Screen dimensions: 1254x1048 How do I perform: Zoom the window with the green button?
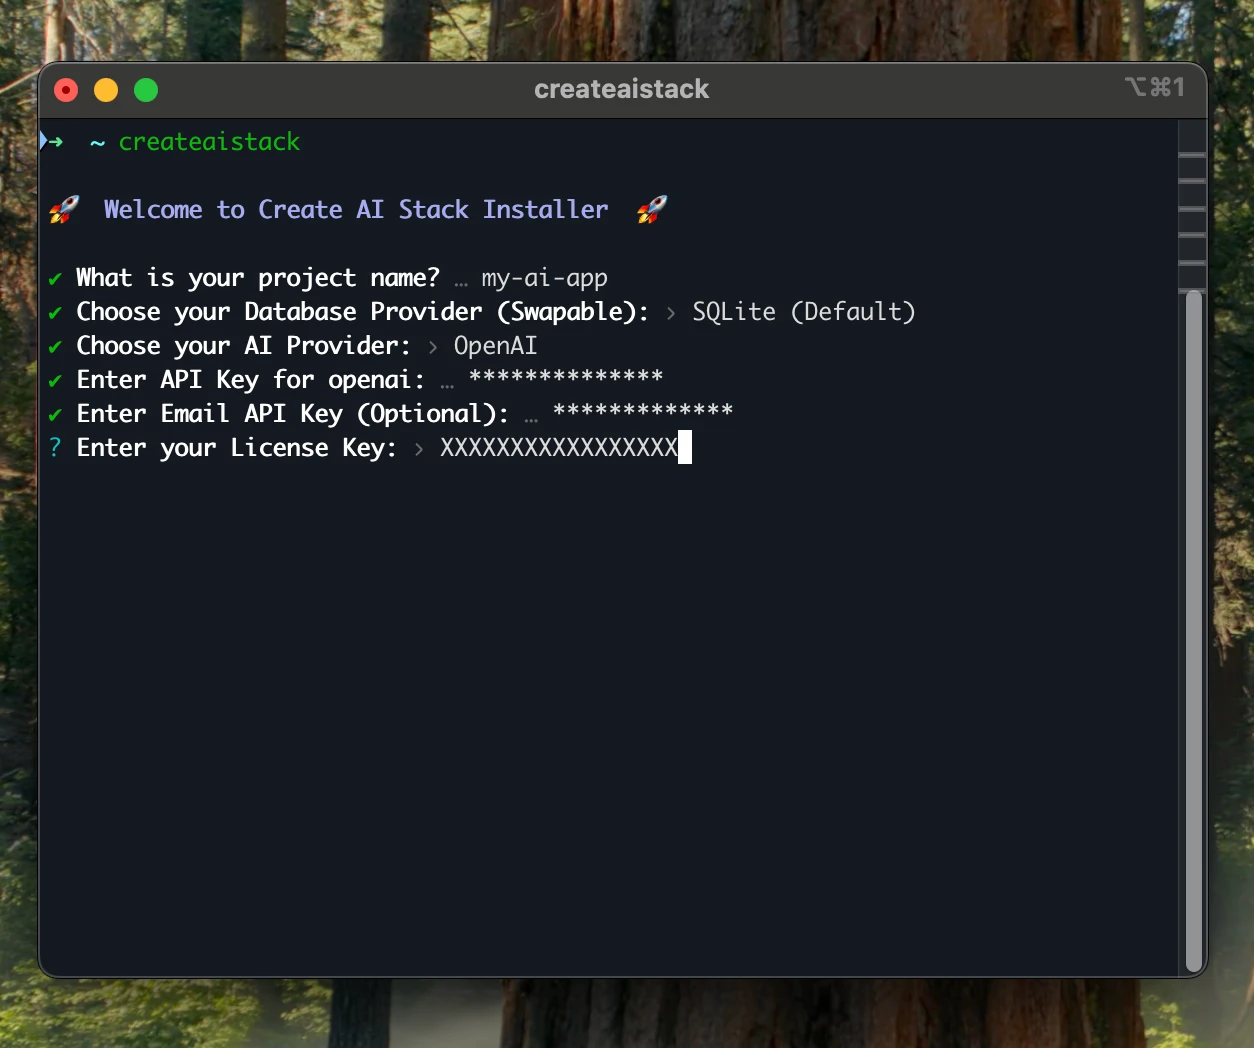tap(146, 90)
